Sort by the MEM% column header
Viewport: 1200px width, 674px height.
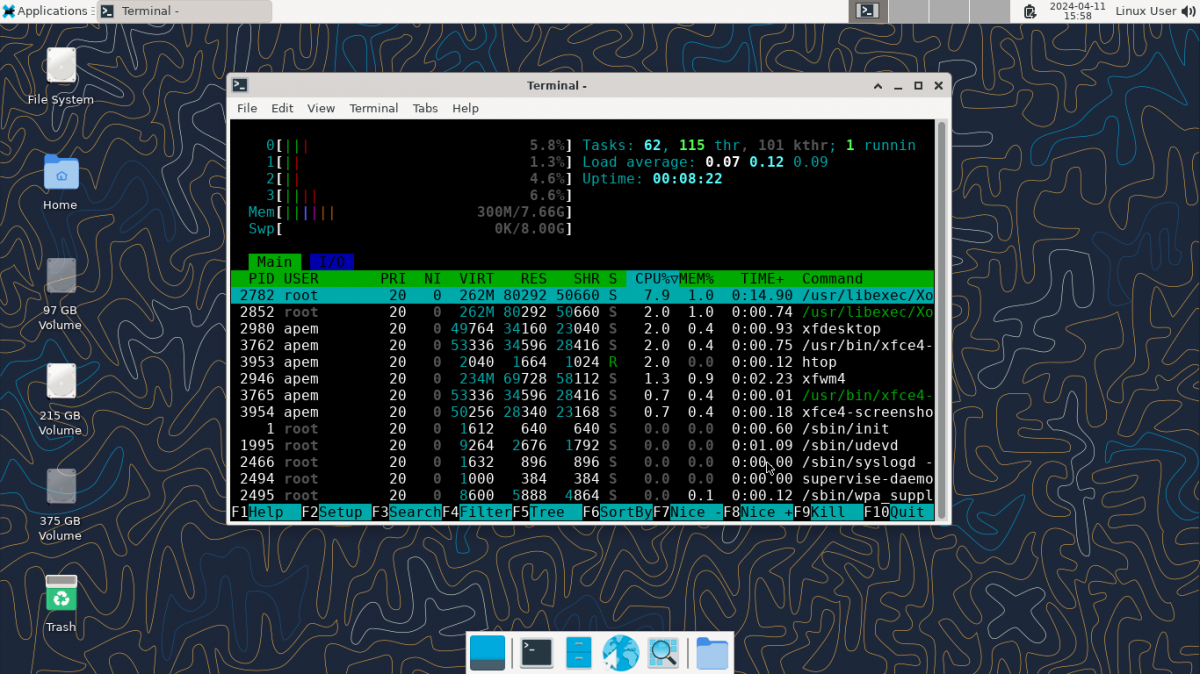click(697, 279)
